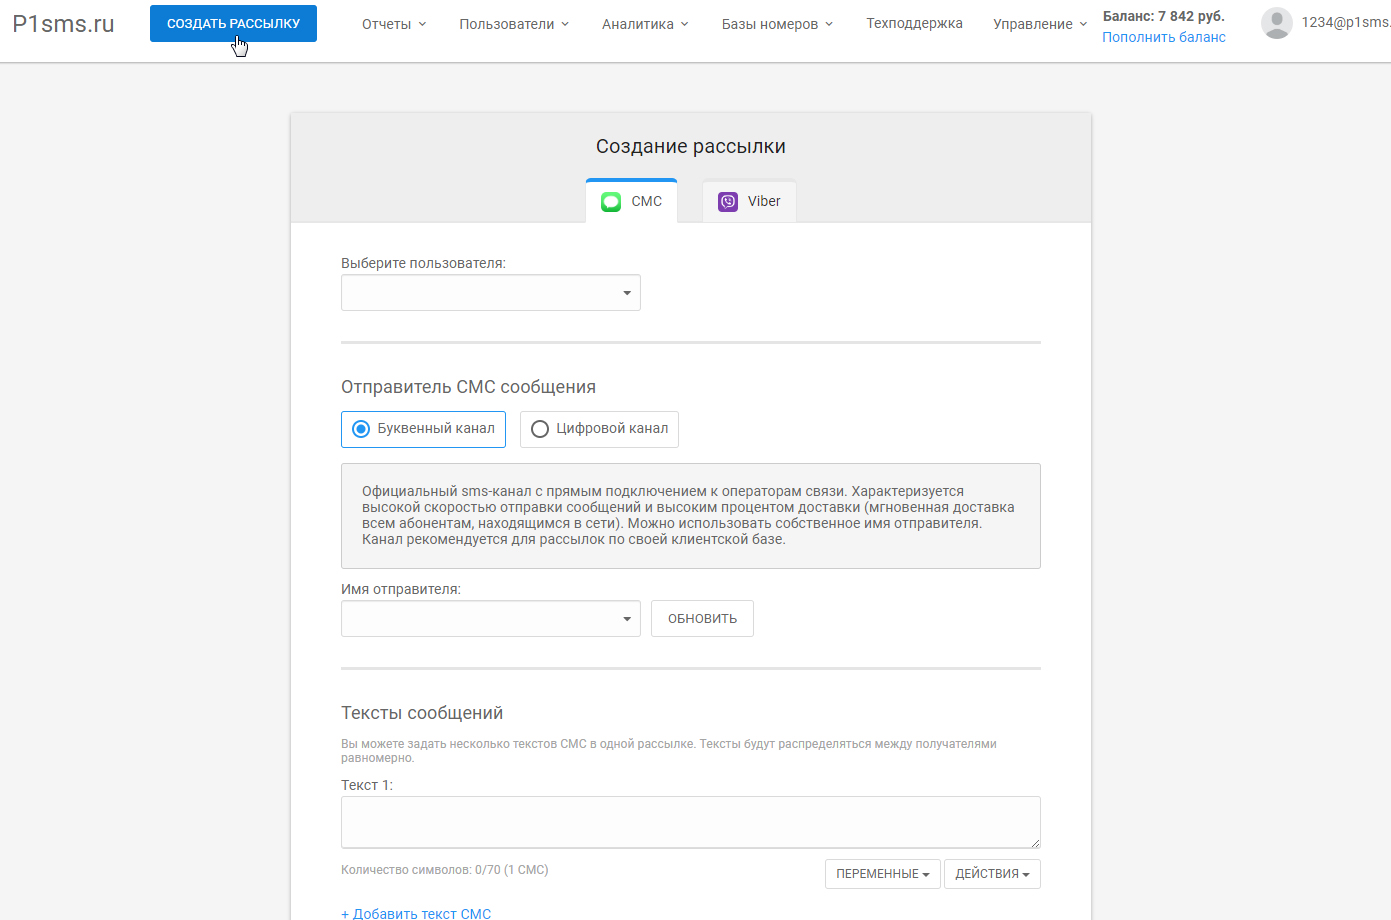Go to Техподдержка page
Viewport: 1391px width, 920px height.
(x=914, y=23)
